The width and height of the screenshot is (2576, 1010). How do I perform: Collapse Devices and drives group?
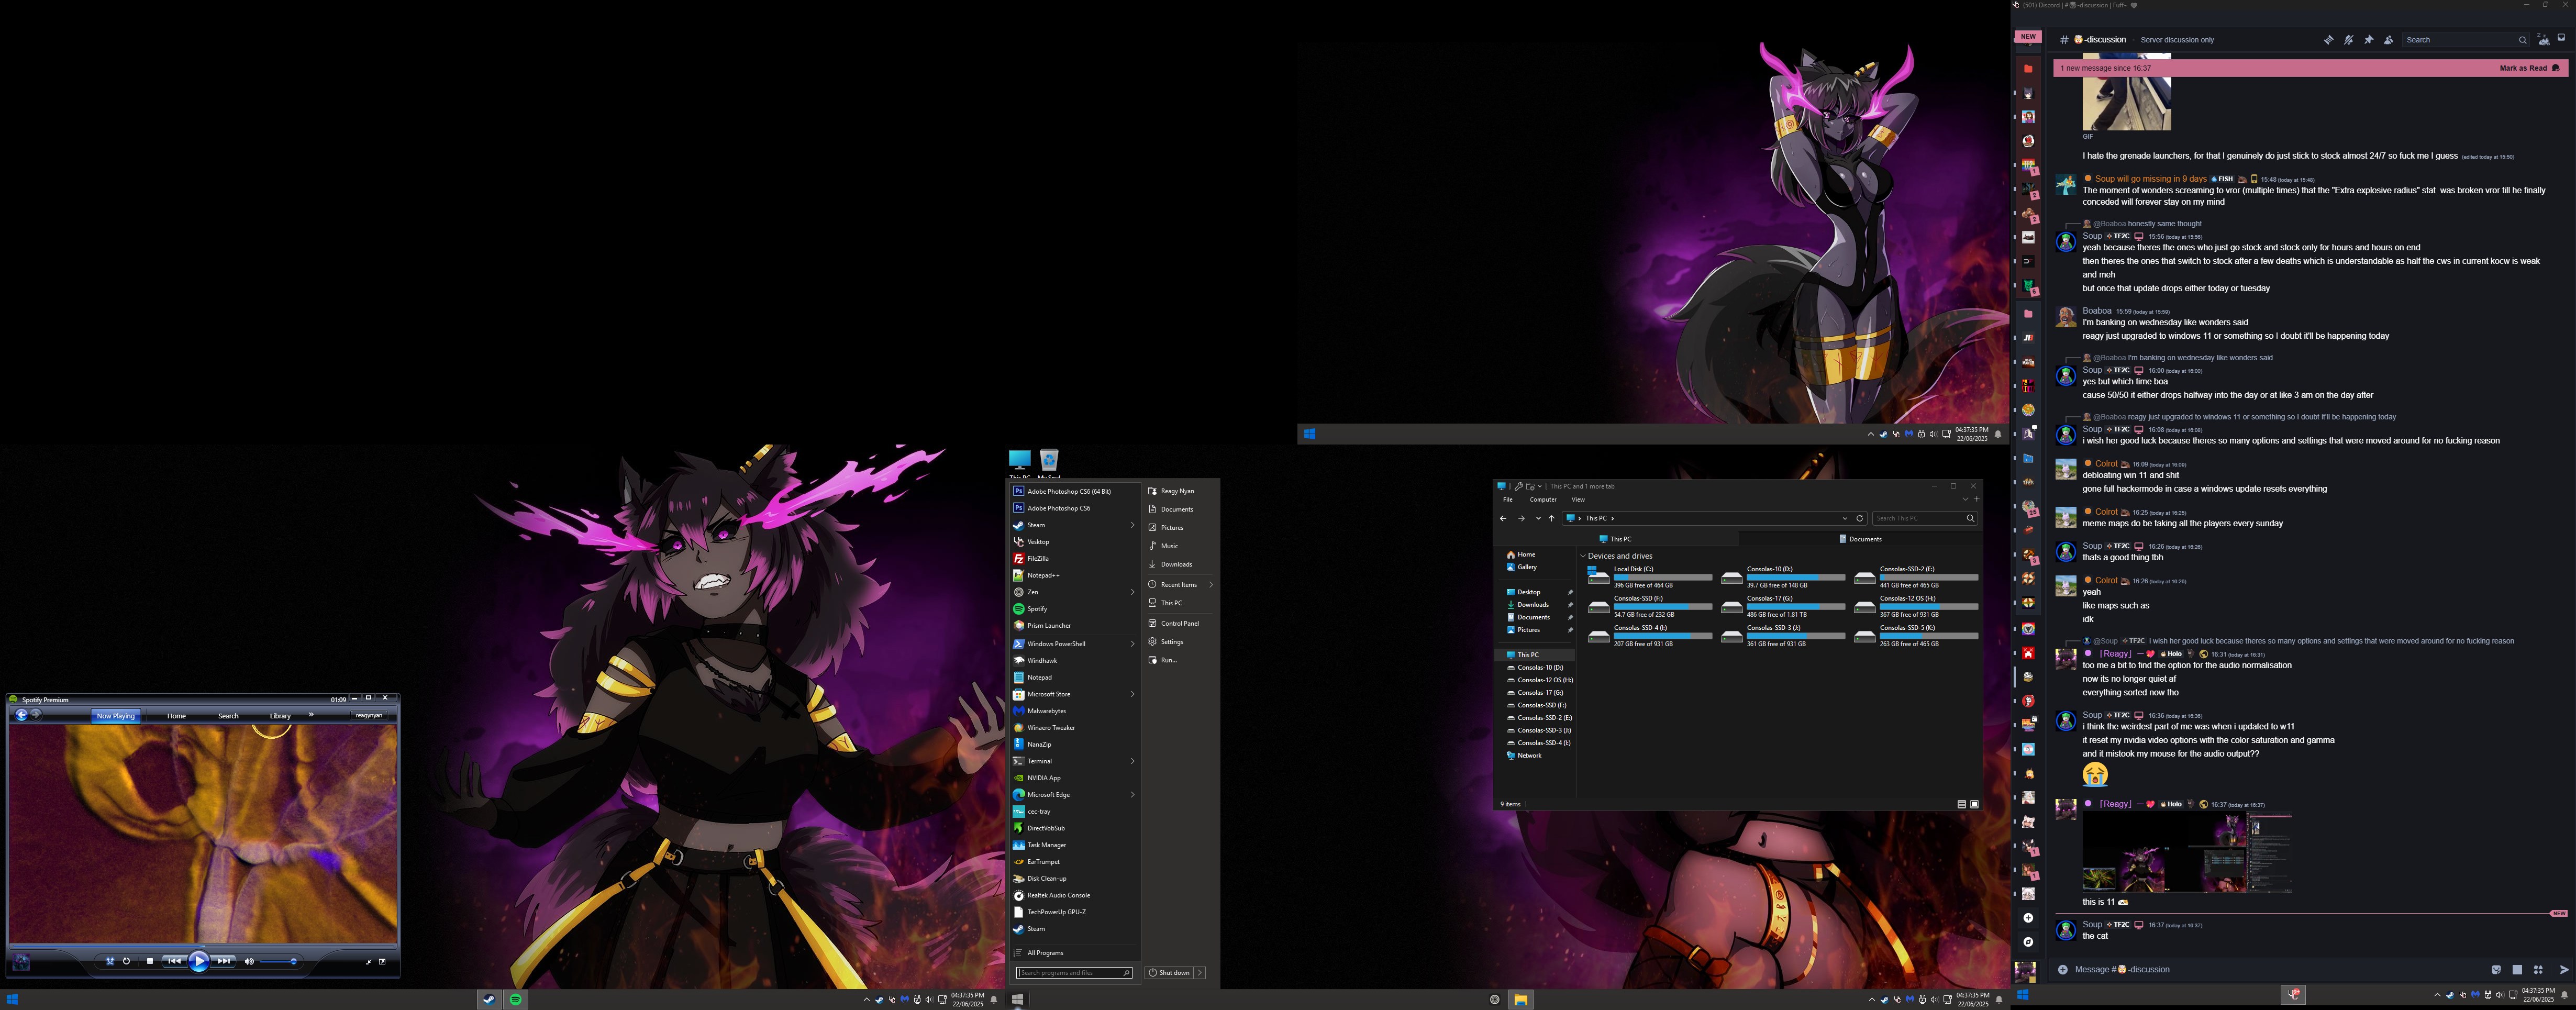coord(1583,556)
